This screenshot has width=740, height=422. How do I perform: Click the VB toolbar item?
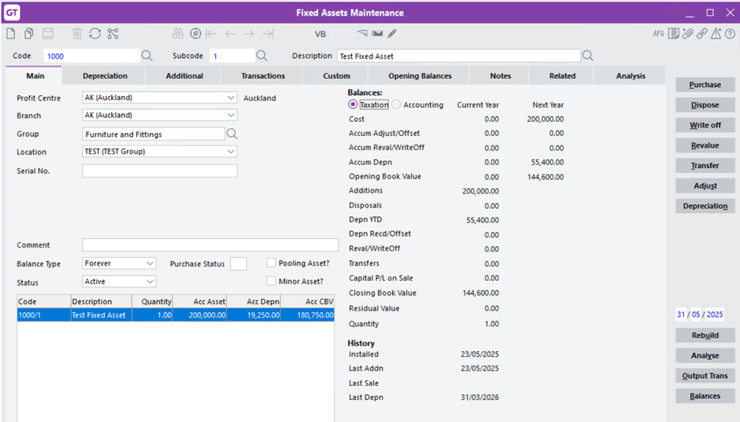pos(320,34)
